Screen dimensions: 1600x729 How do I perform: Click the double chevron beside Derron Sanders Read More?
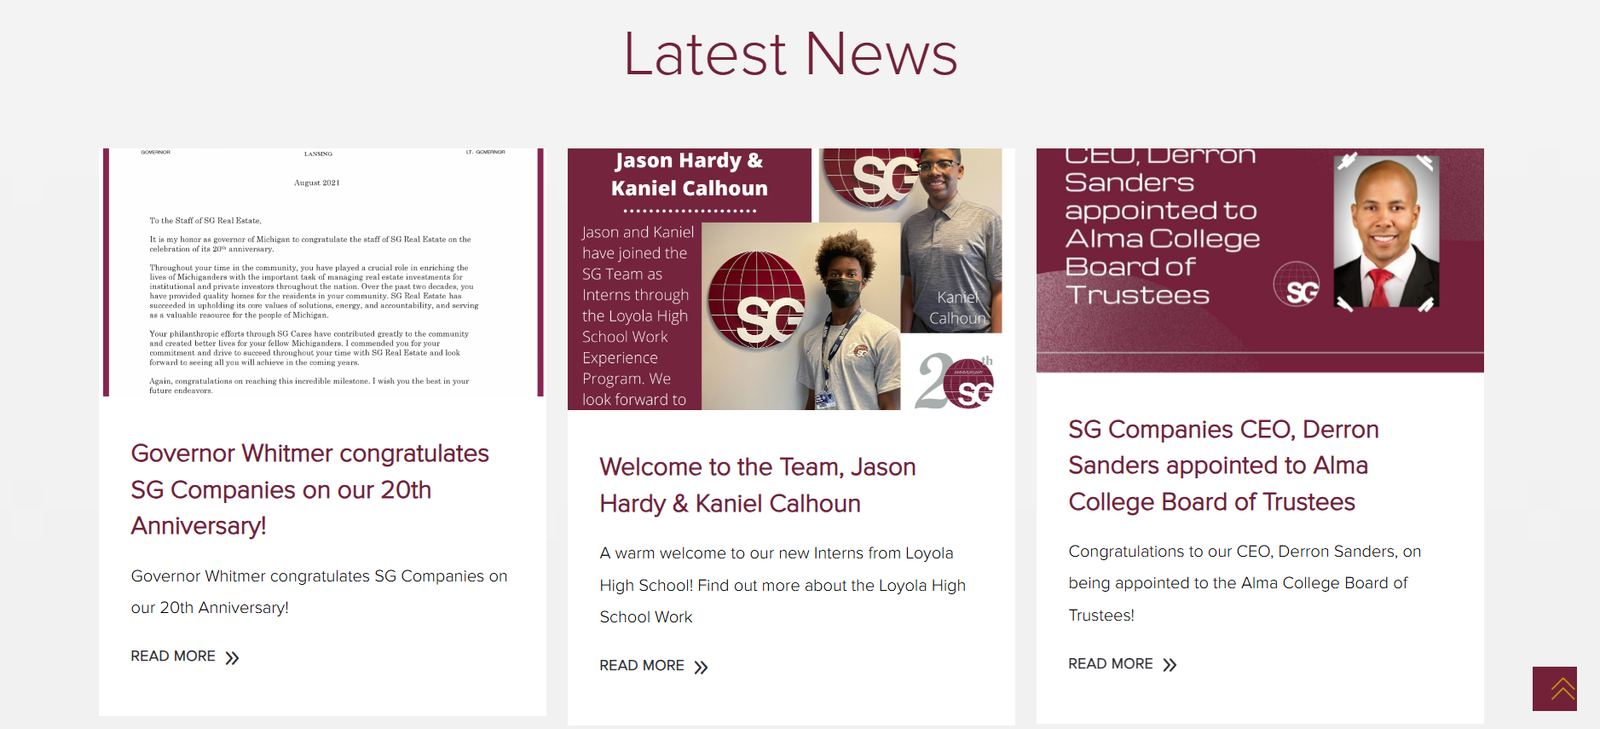pos(1170,665)
